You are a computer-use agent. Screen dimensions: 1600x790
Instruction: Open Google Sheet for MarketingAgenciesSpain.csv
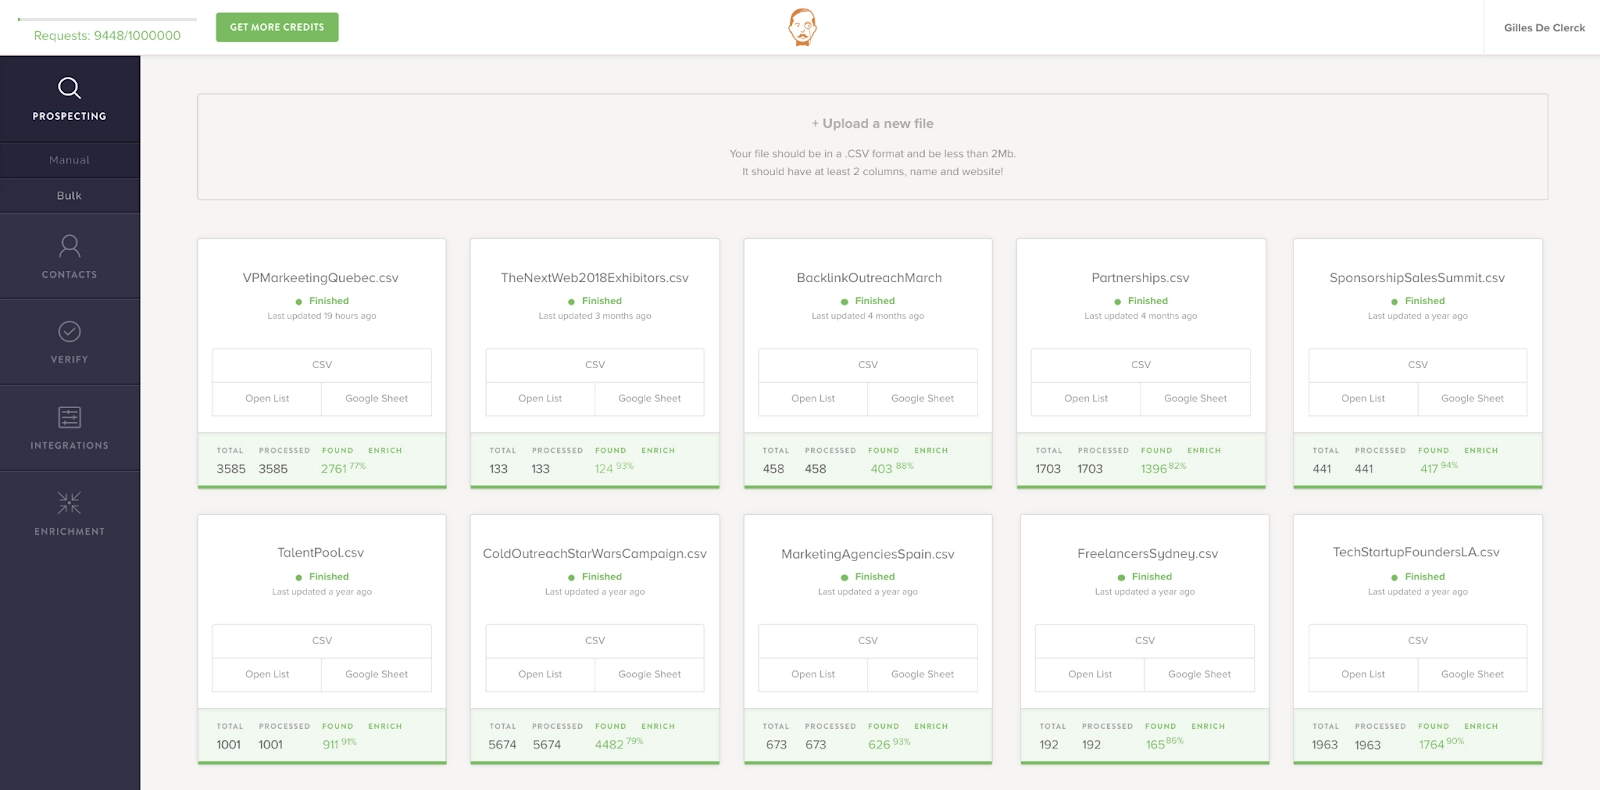pos(923,675)
